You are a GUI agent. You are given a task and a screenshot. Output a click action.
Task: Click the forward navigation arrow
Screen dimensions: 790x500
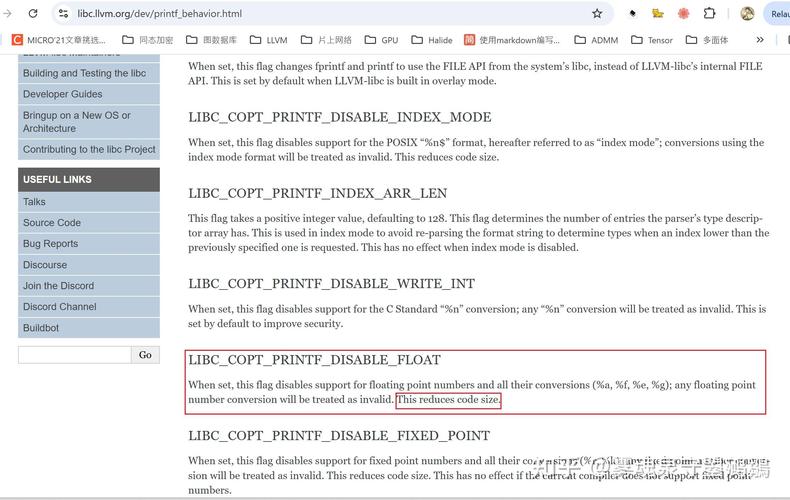coord(8,14)
